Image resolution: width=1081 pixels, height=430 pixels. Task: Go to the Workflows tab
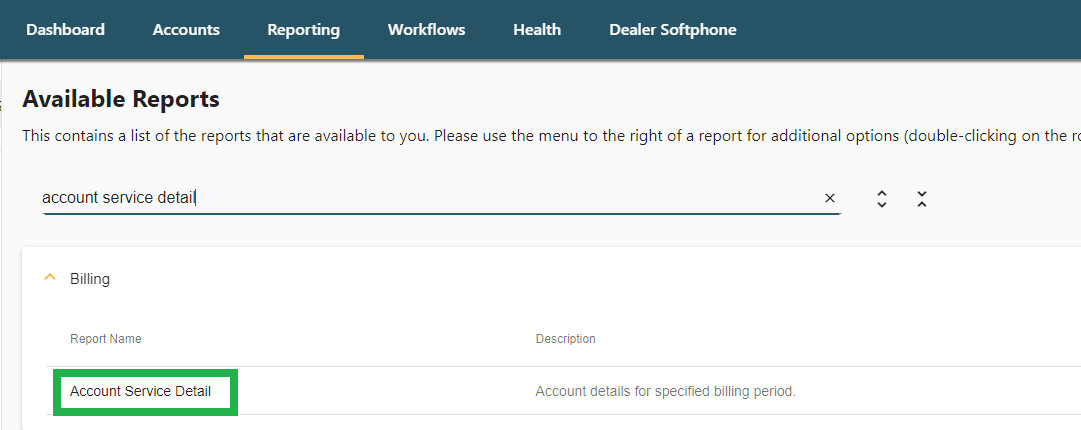pyautogui.click(x=426, y=30)
